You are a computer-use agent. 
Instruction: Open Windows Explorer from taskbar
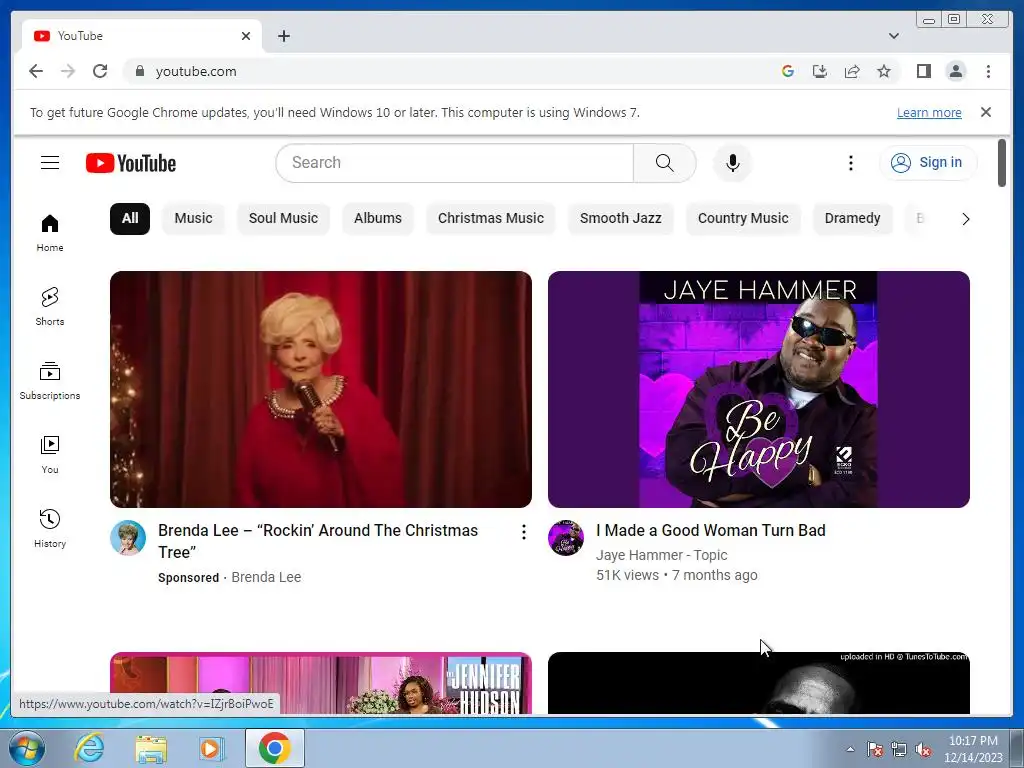click(152, 748)
